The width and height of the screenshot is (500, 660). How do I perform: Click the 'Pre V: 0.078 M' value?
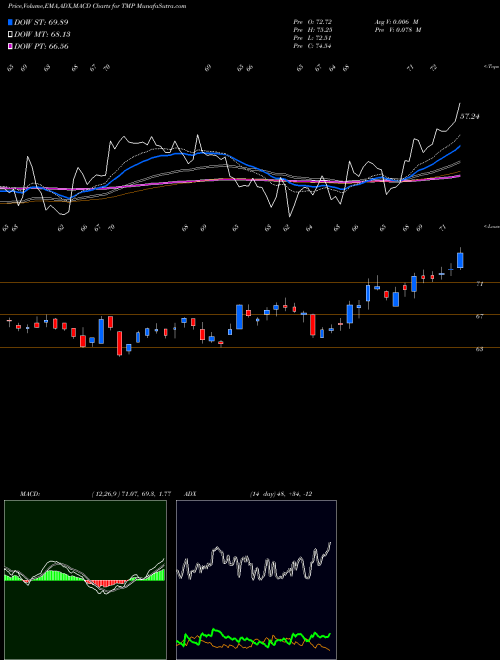coord(397,30)
